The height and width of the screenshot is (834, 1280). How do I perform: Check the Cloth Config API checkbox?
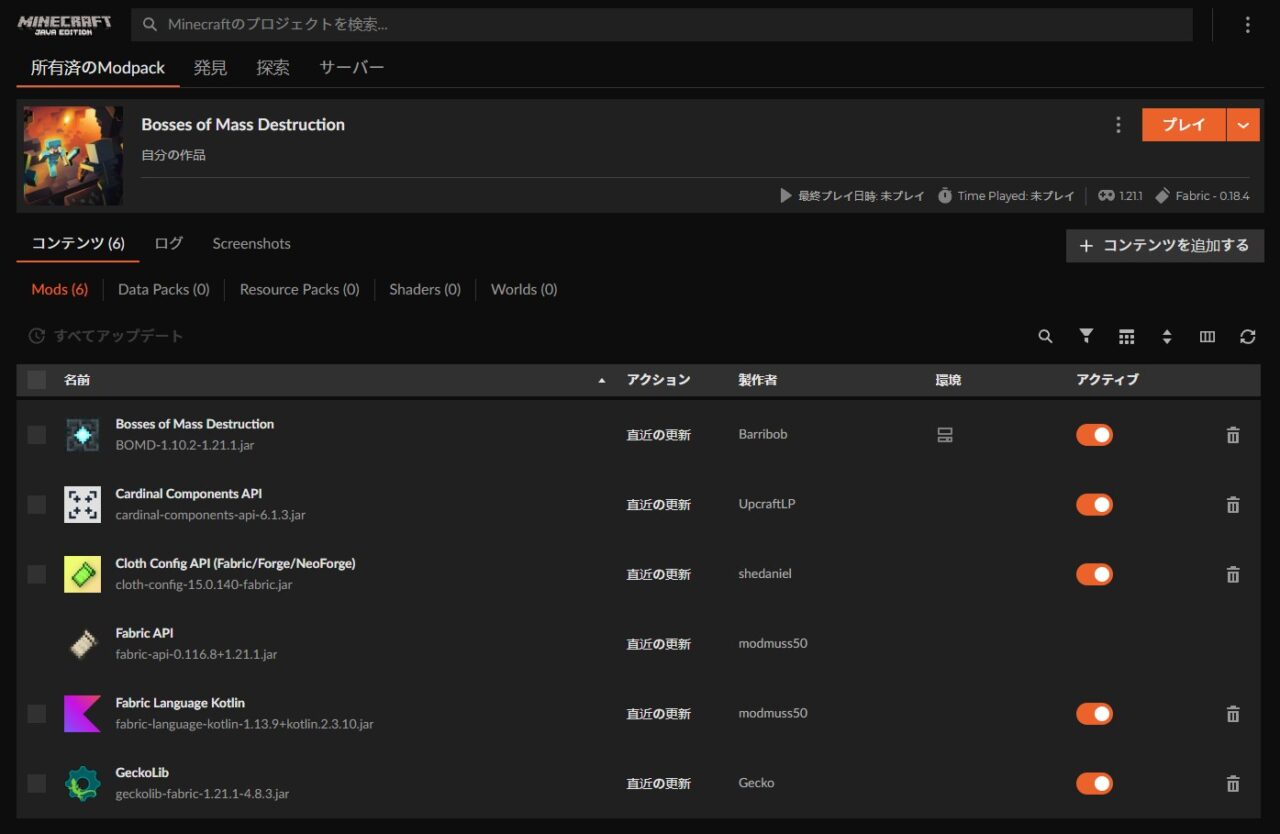37,574
